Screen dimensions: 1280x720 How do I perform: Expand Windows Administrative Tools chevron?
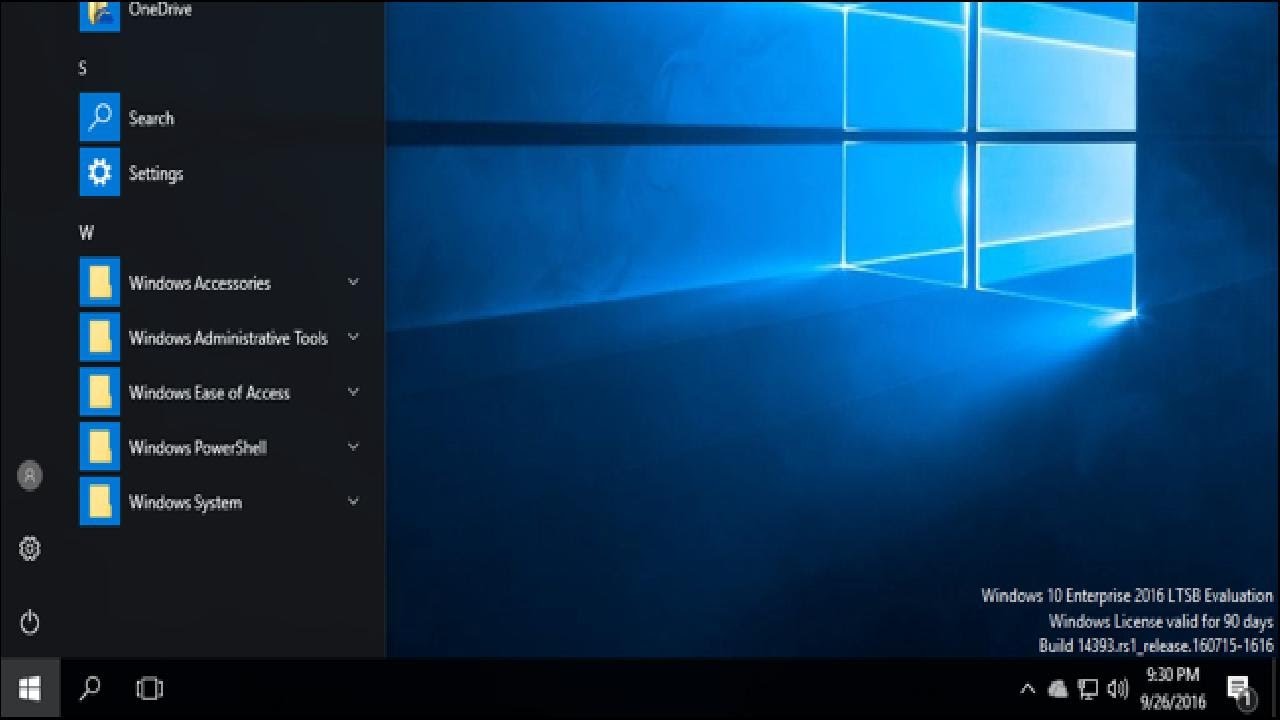point(353,337)
